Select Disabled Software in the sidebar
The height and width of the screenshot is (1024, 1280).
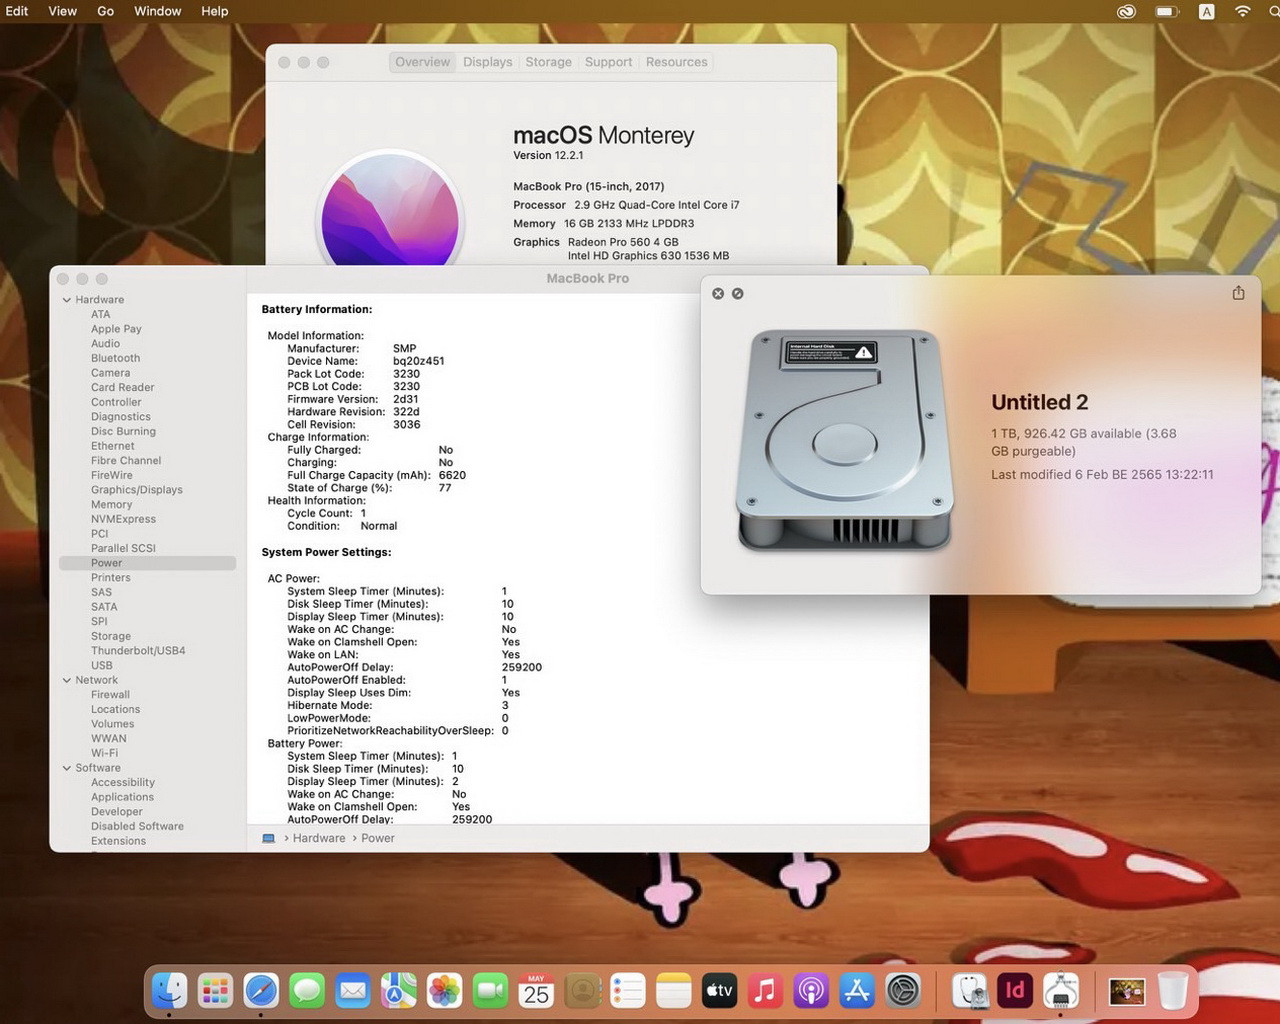tap(138, 827)
